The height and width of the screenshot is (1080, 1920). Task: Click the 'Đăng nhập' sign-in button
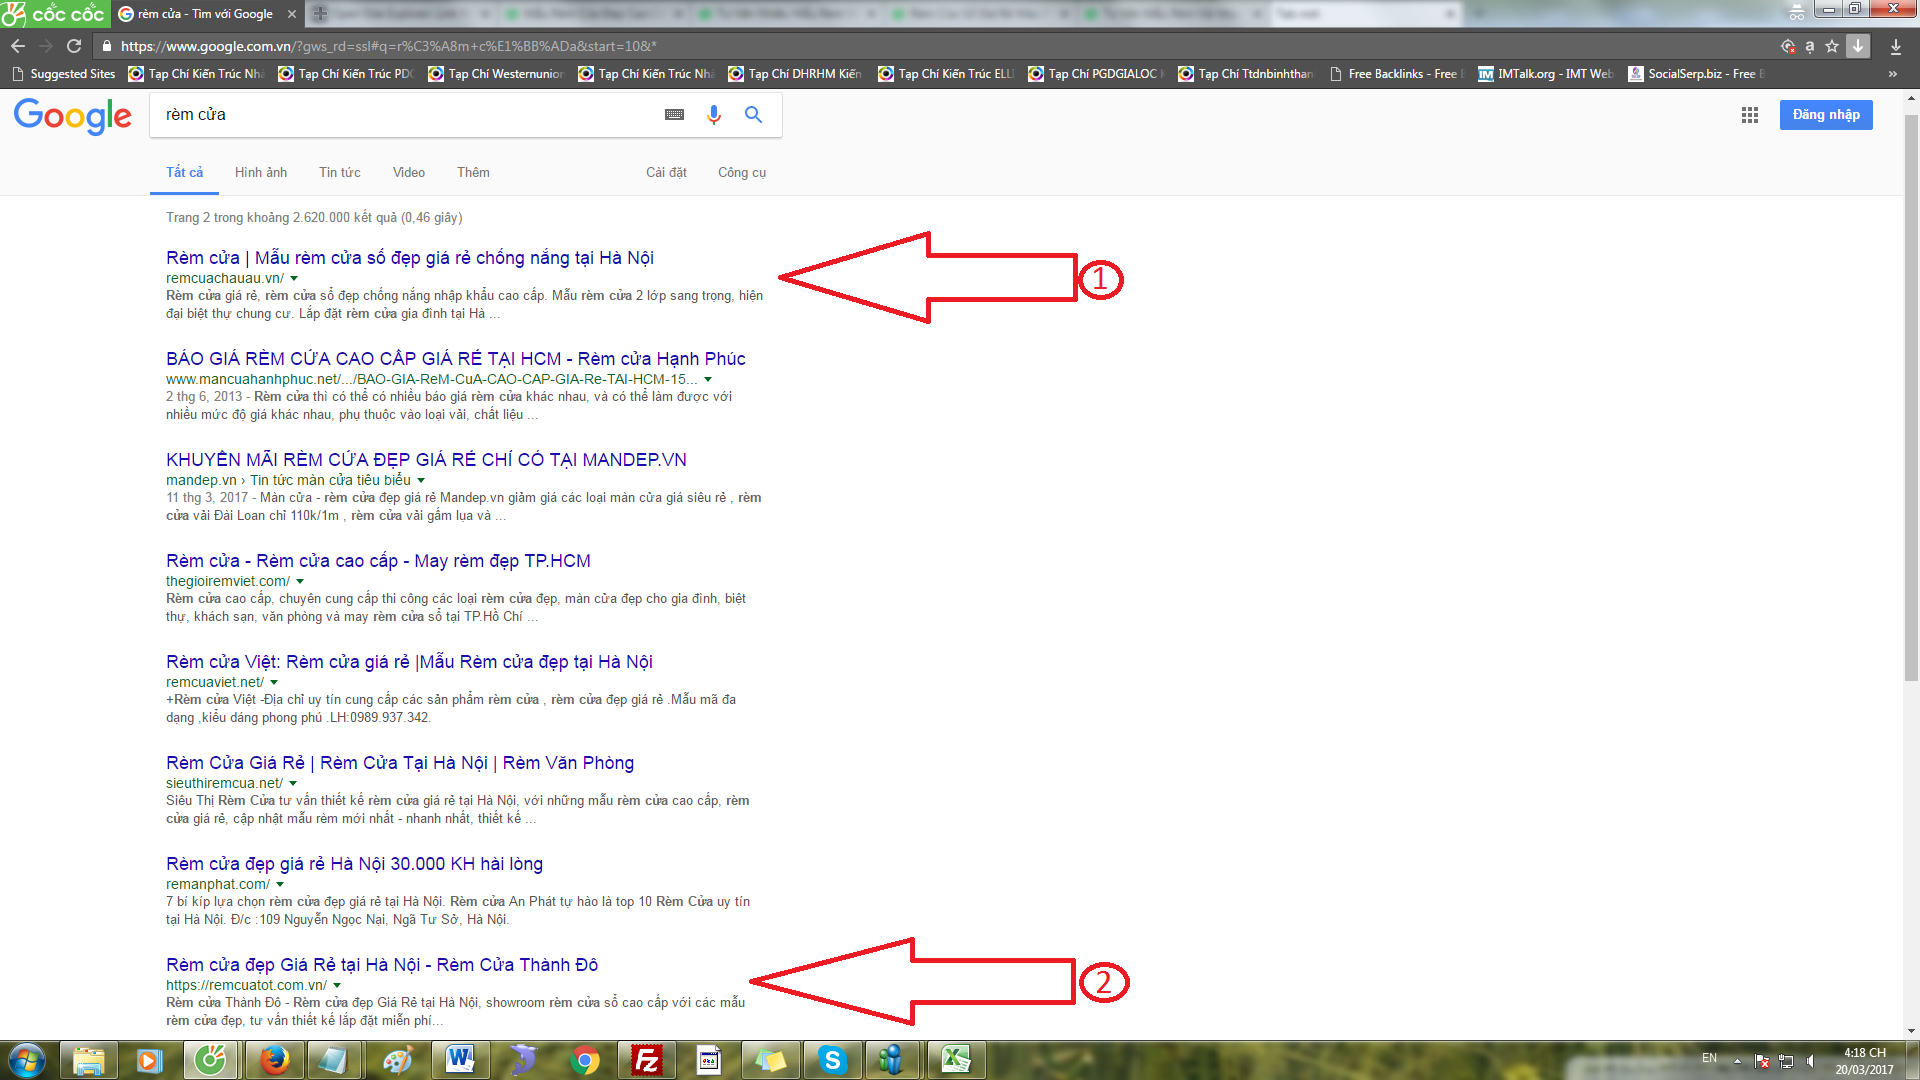click(1826, 115)
